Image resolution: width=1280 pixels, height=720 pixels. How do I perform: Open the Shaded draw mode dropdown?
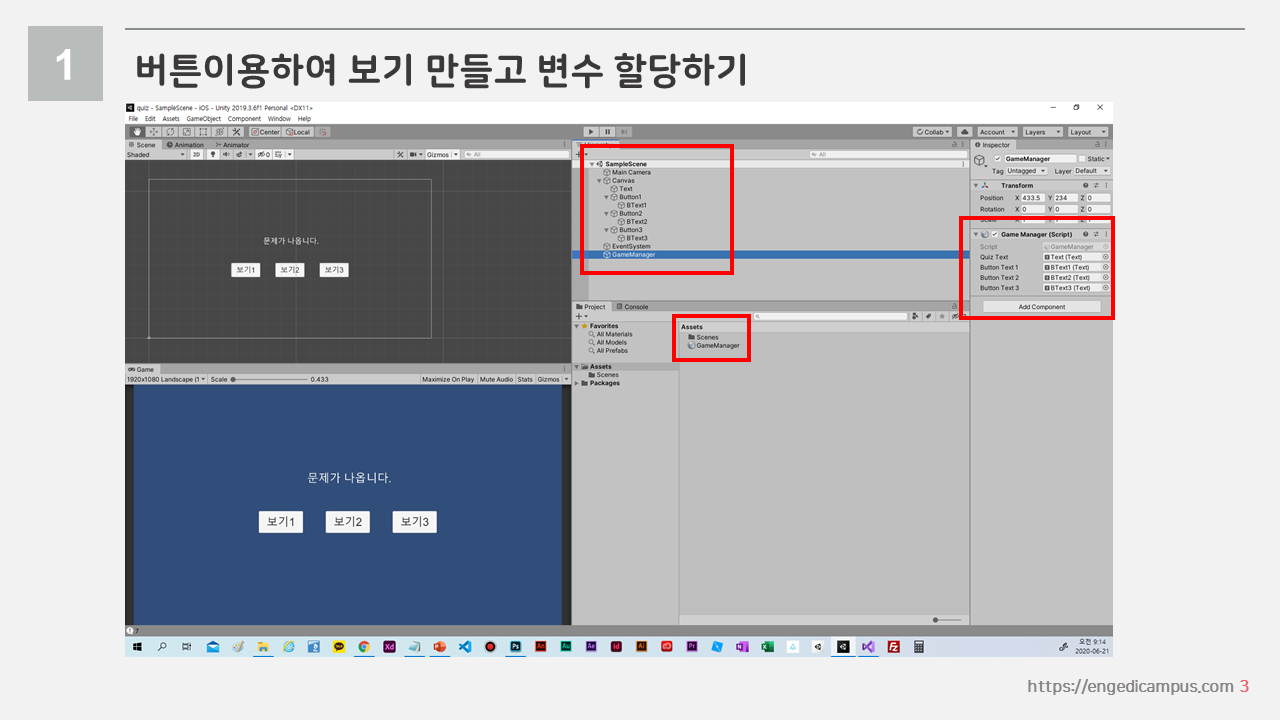tap(156, 155)
